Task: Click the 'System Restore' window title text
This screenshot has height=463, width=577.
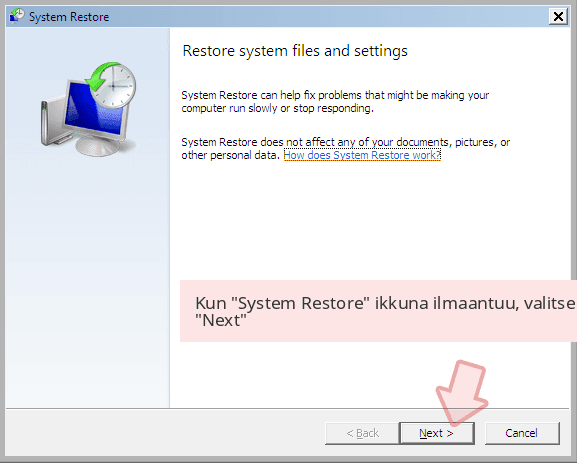Action: pos(69,17)
